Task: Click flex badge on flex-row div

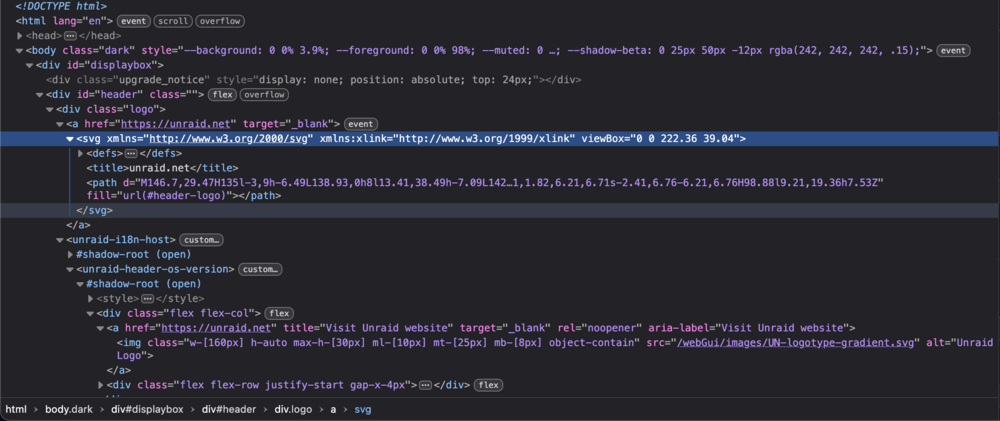Action: pos(489,385)
